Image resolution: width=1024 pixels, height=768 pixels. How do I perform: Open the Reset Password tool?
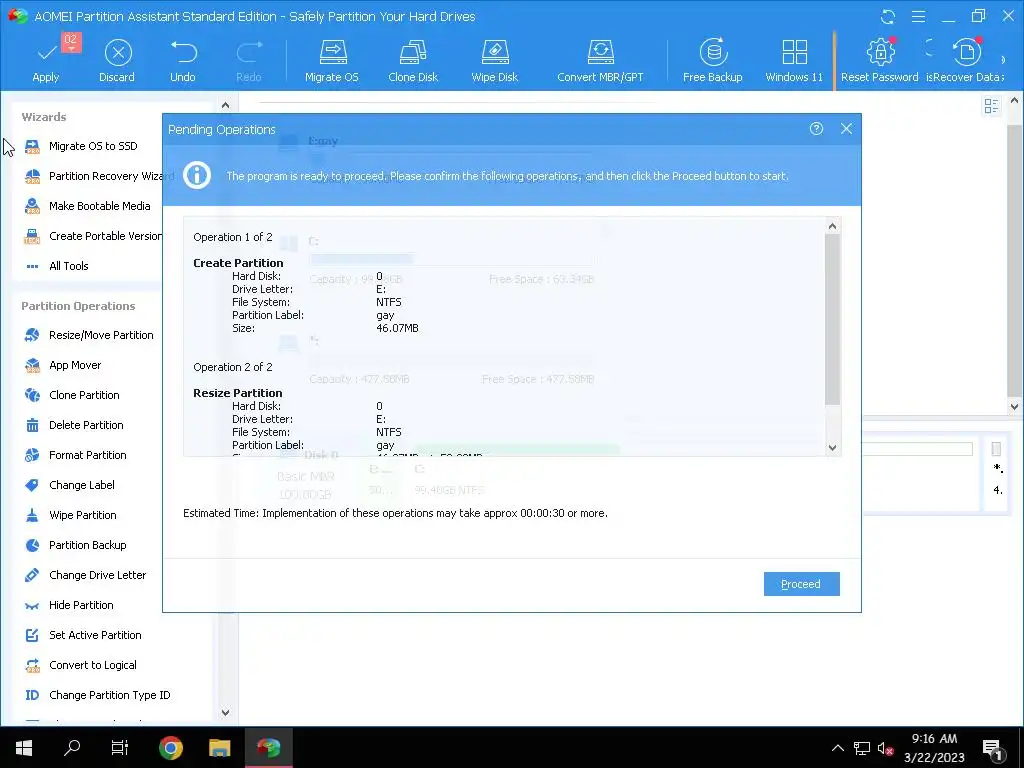[880, 60]
